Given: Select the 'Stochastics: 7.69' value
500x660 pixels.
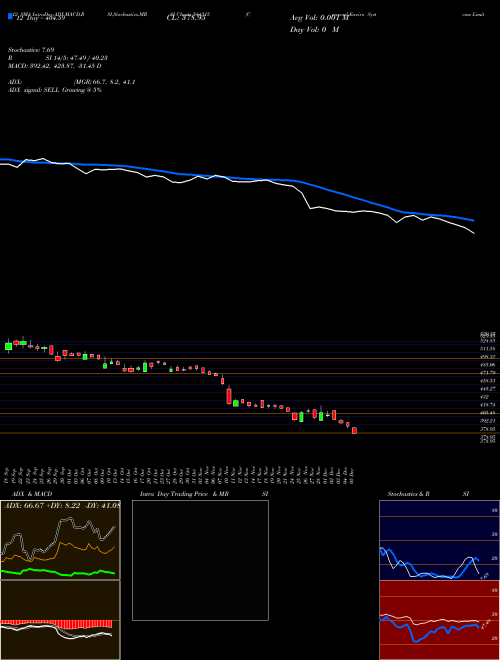Looking at the screenshot, I should [31, 50].
